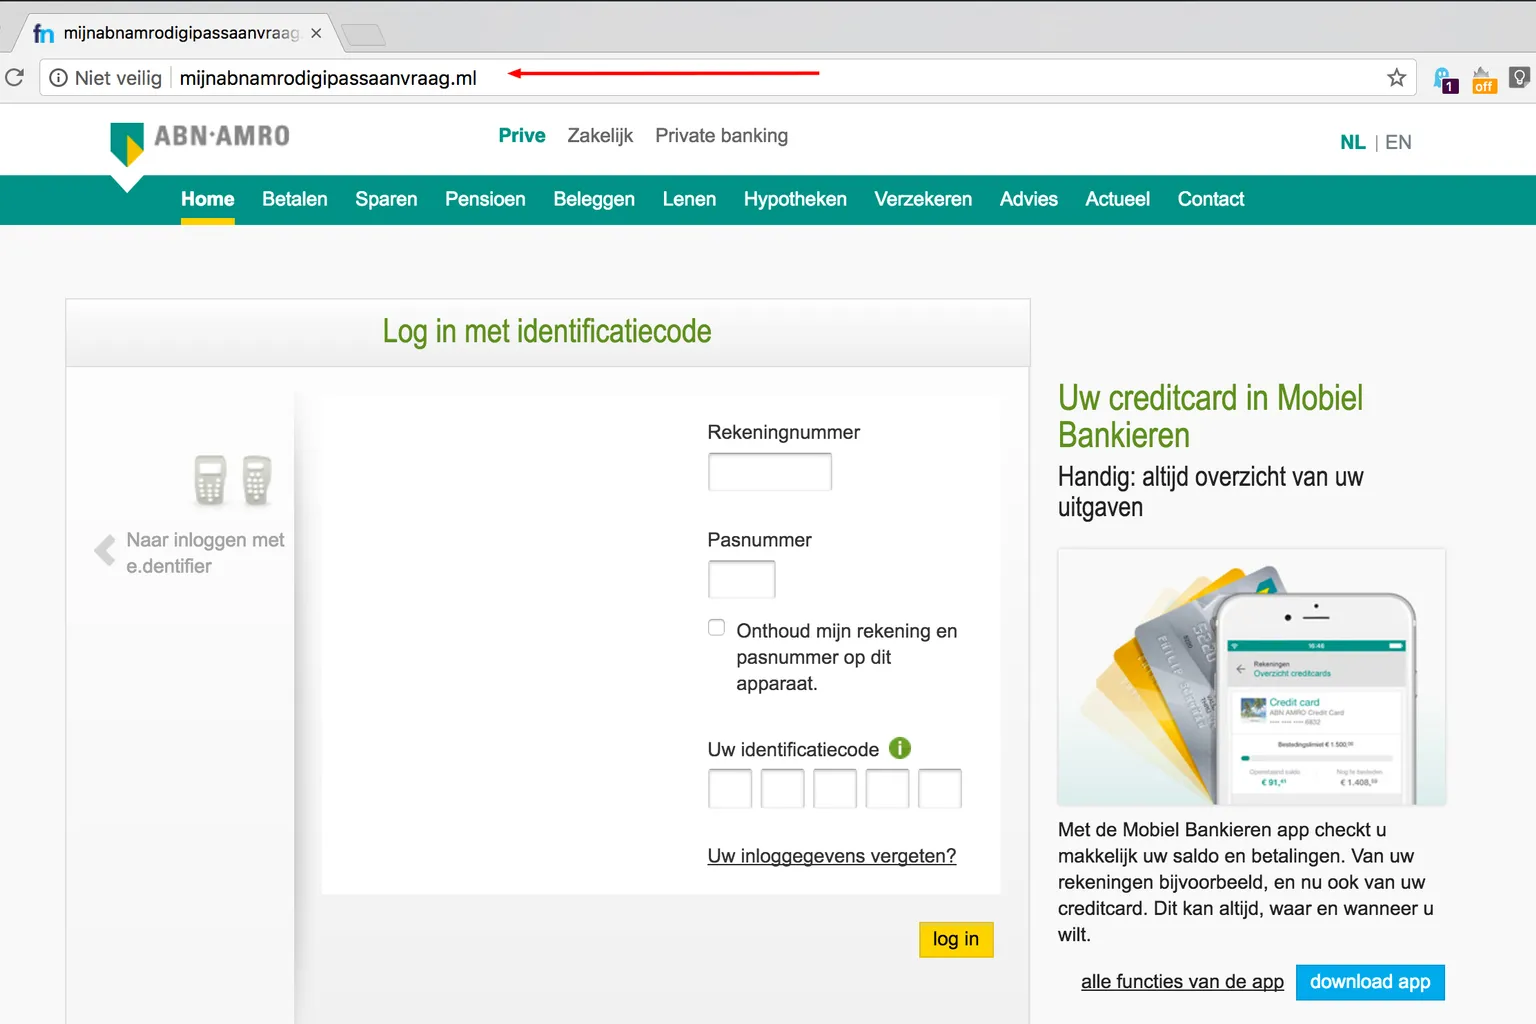Click the credit card phone promo image
Viewport: 1536px width, 1024px height.
click(1251, 677)
